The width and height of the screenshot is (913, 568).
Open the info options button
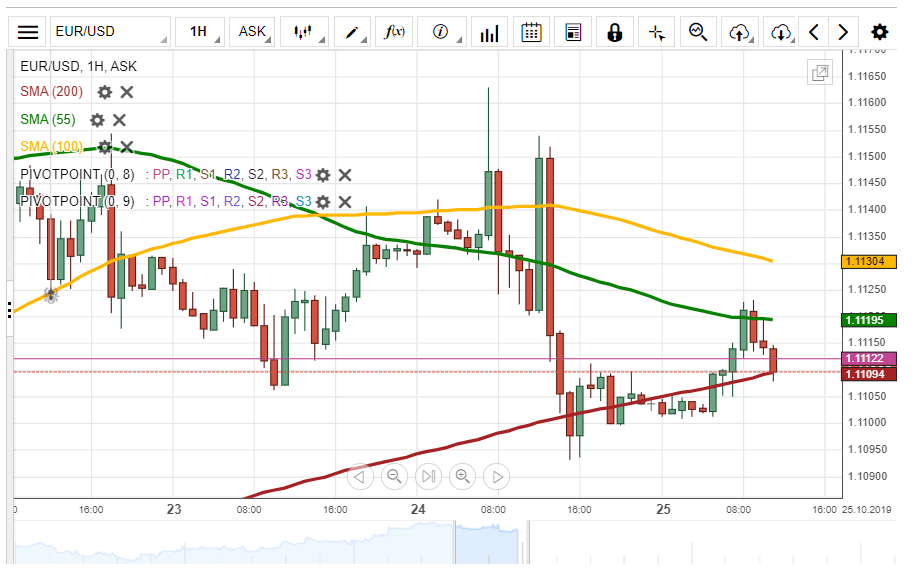(442, 31)
